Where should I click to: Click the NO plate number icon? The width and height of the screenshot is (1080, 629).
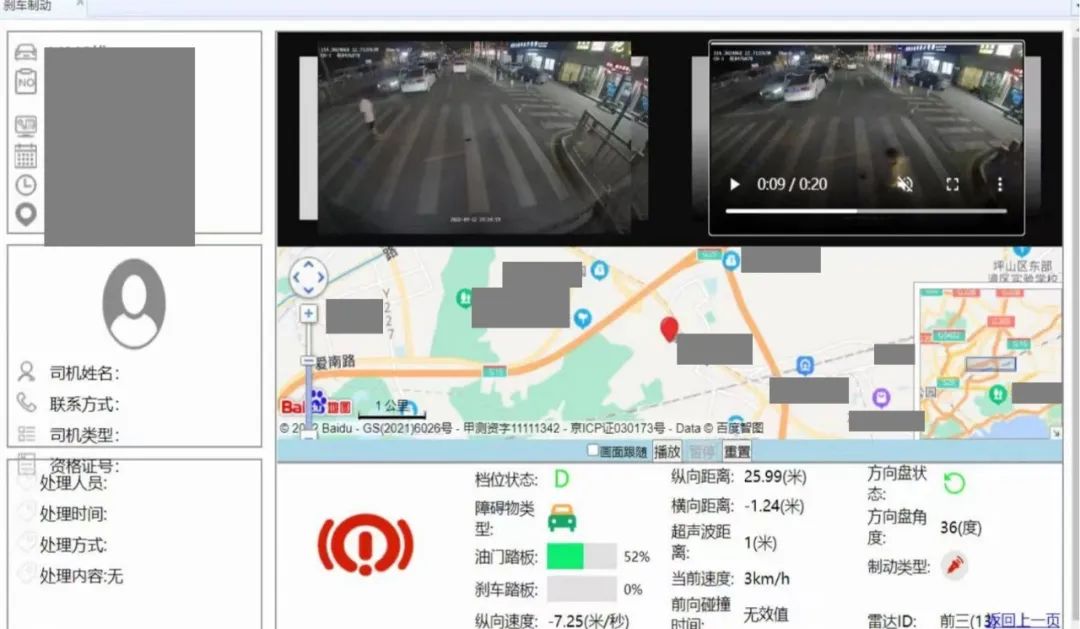click(x=26, y=81)
